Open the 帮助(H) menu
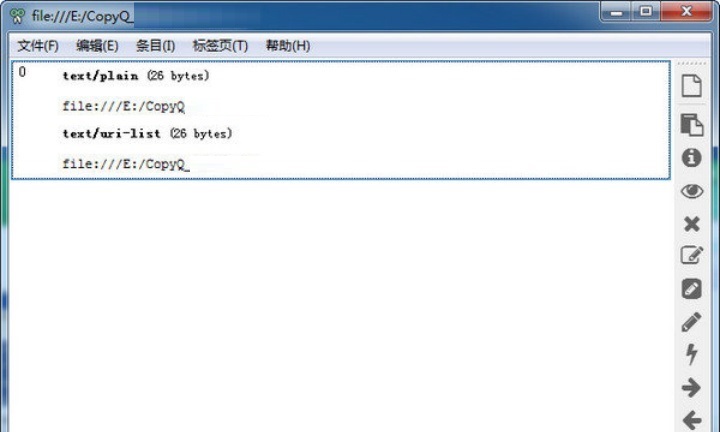The height and width of the screenshot is (432, 720). (x=288, y=46)
